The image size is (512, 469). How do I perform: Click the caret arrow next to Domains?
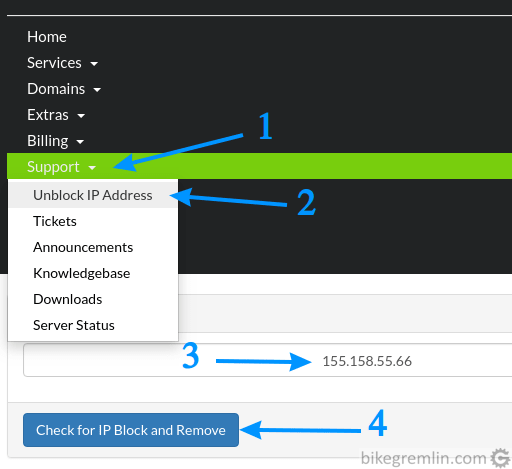97,89
